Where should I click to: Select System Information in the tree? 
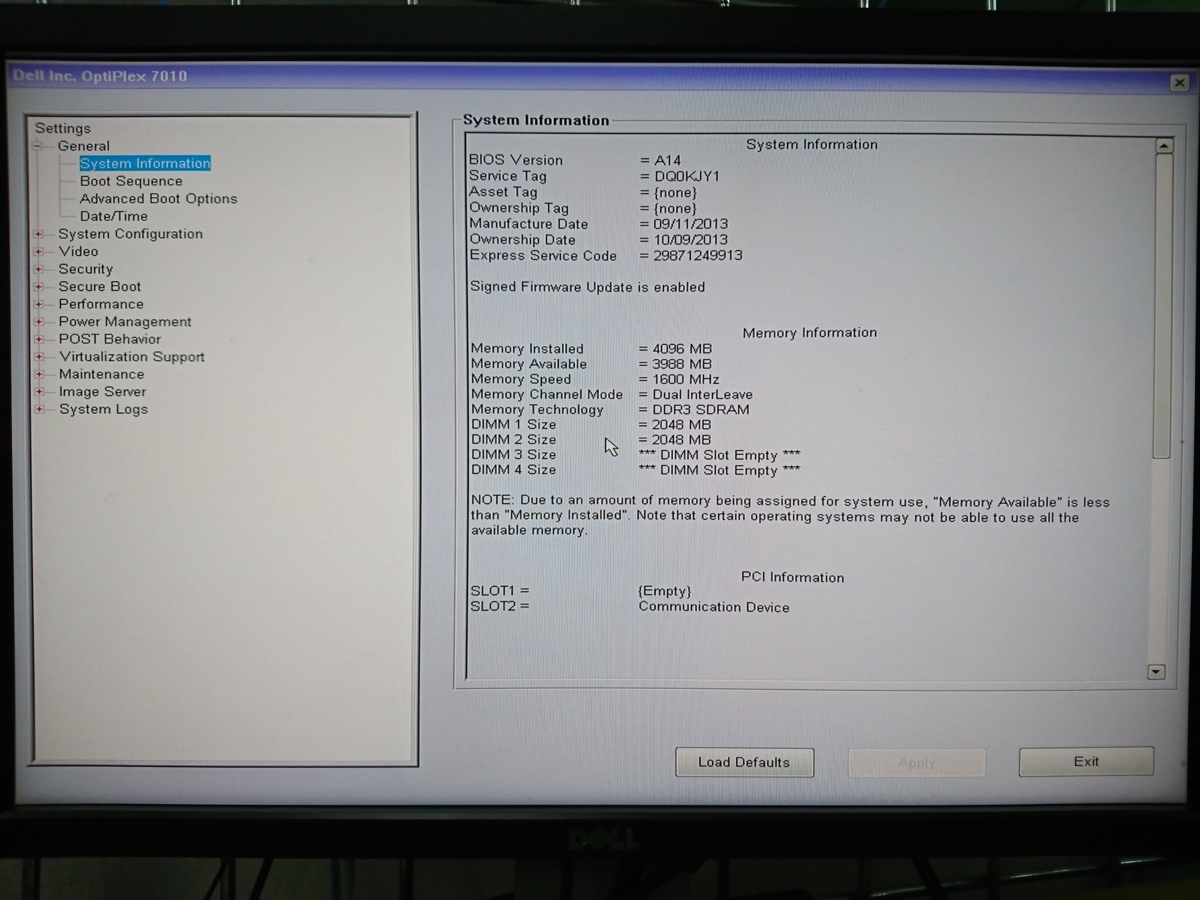coord(145,163)
